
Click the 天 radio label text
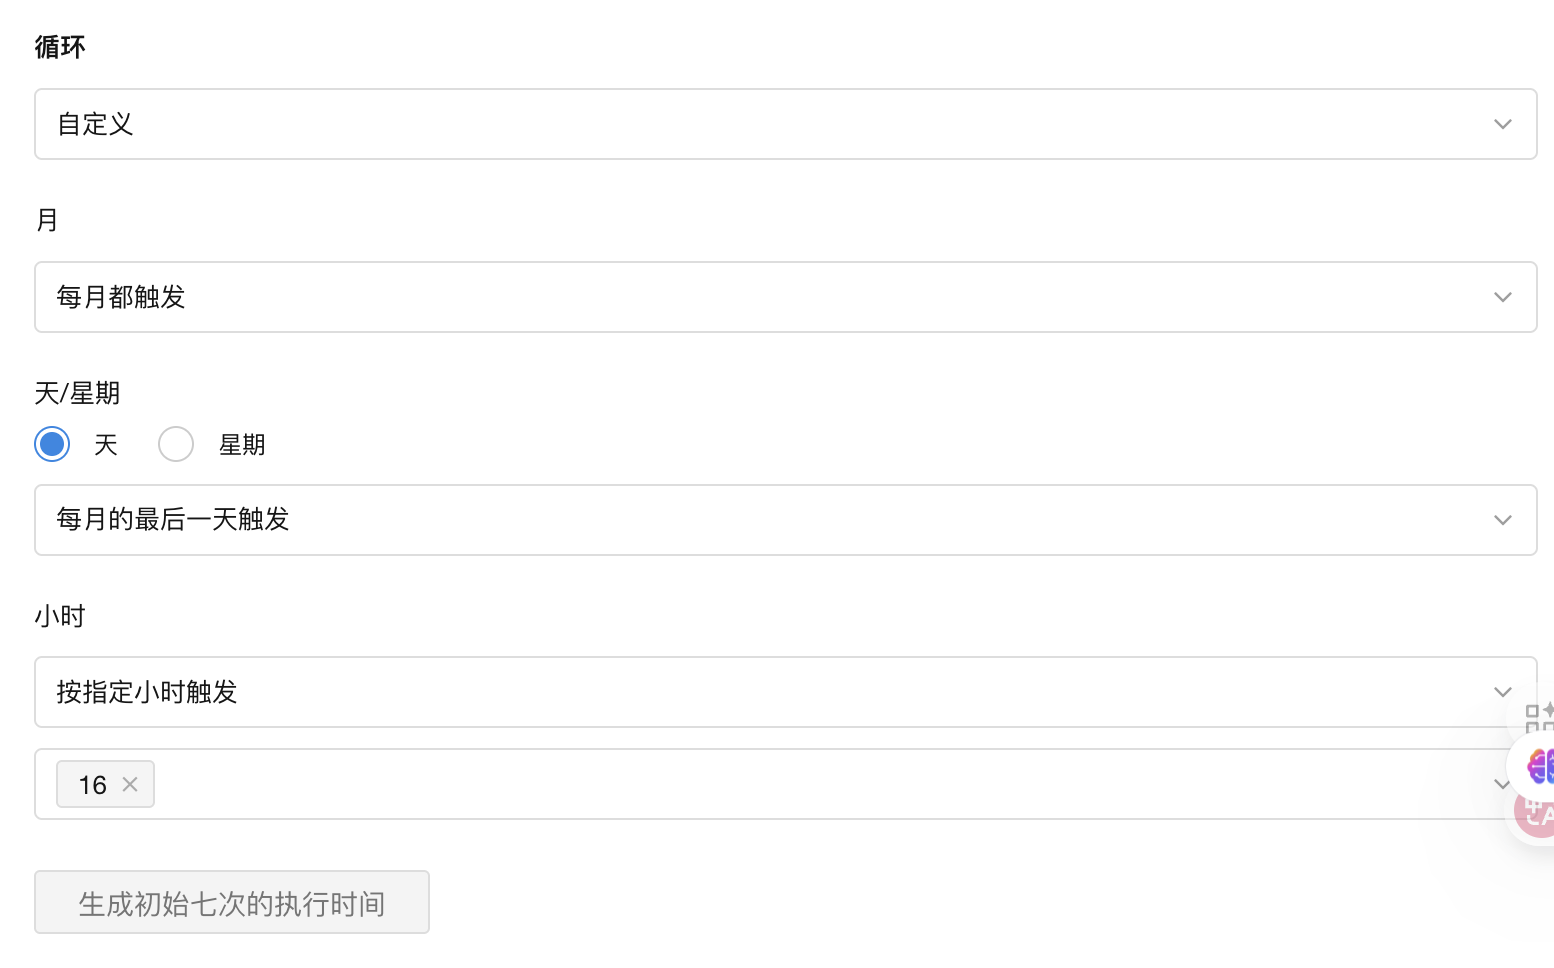(106, 445)
